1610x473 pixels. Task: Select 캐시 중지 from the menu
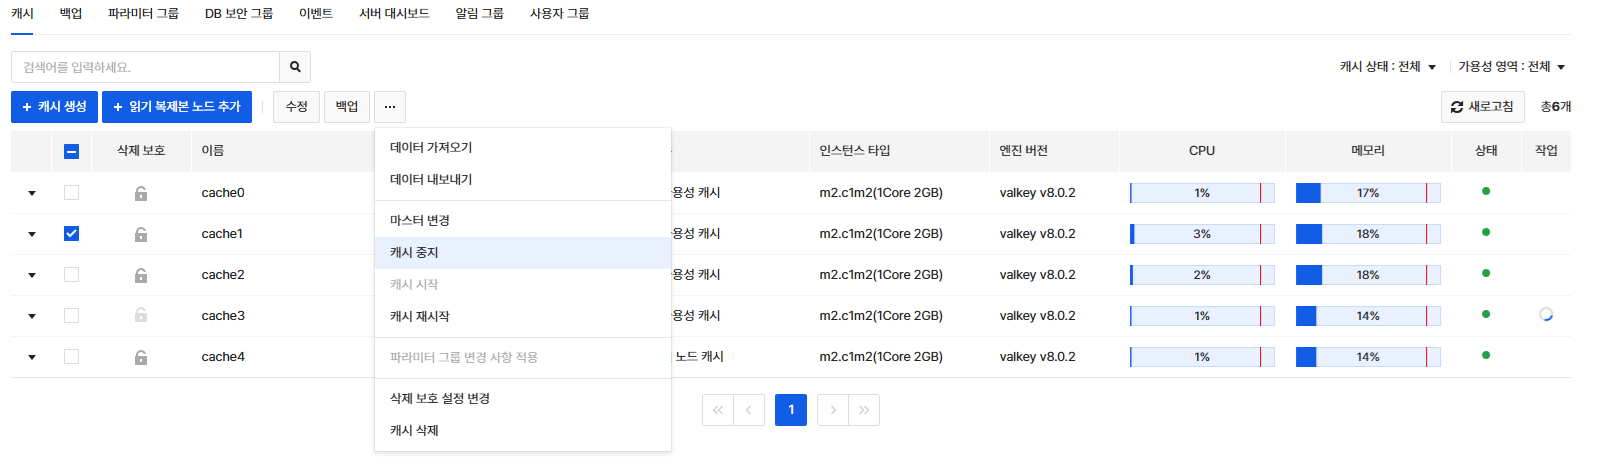coord(414,253)
